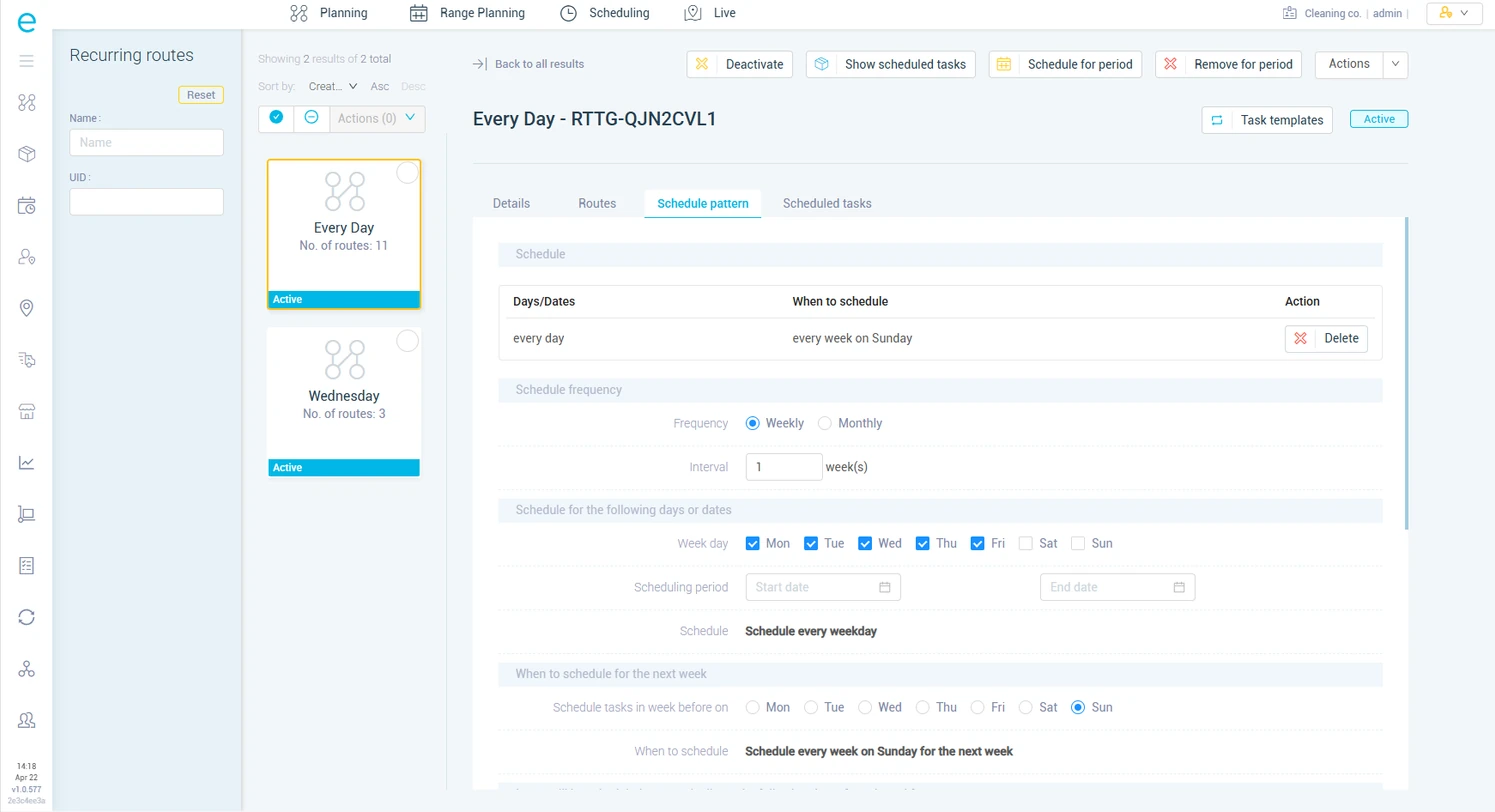Click the calendar icon in Start date field

[x=884, y=587]
